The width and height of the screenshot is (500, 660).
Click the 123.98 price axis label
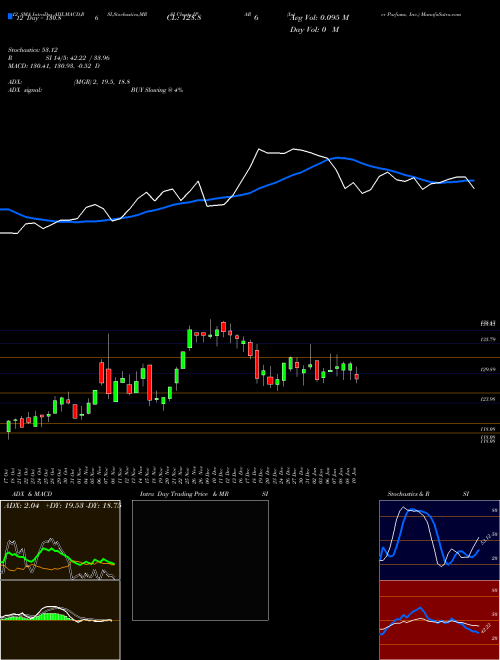(x=489, y=399)
